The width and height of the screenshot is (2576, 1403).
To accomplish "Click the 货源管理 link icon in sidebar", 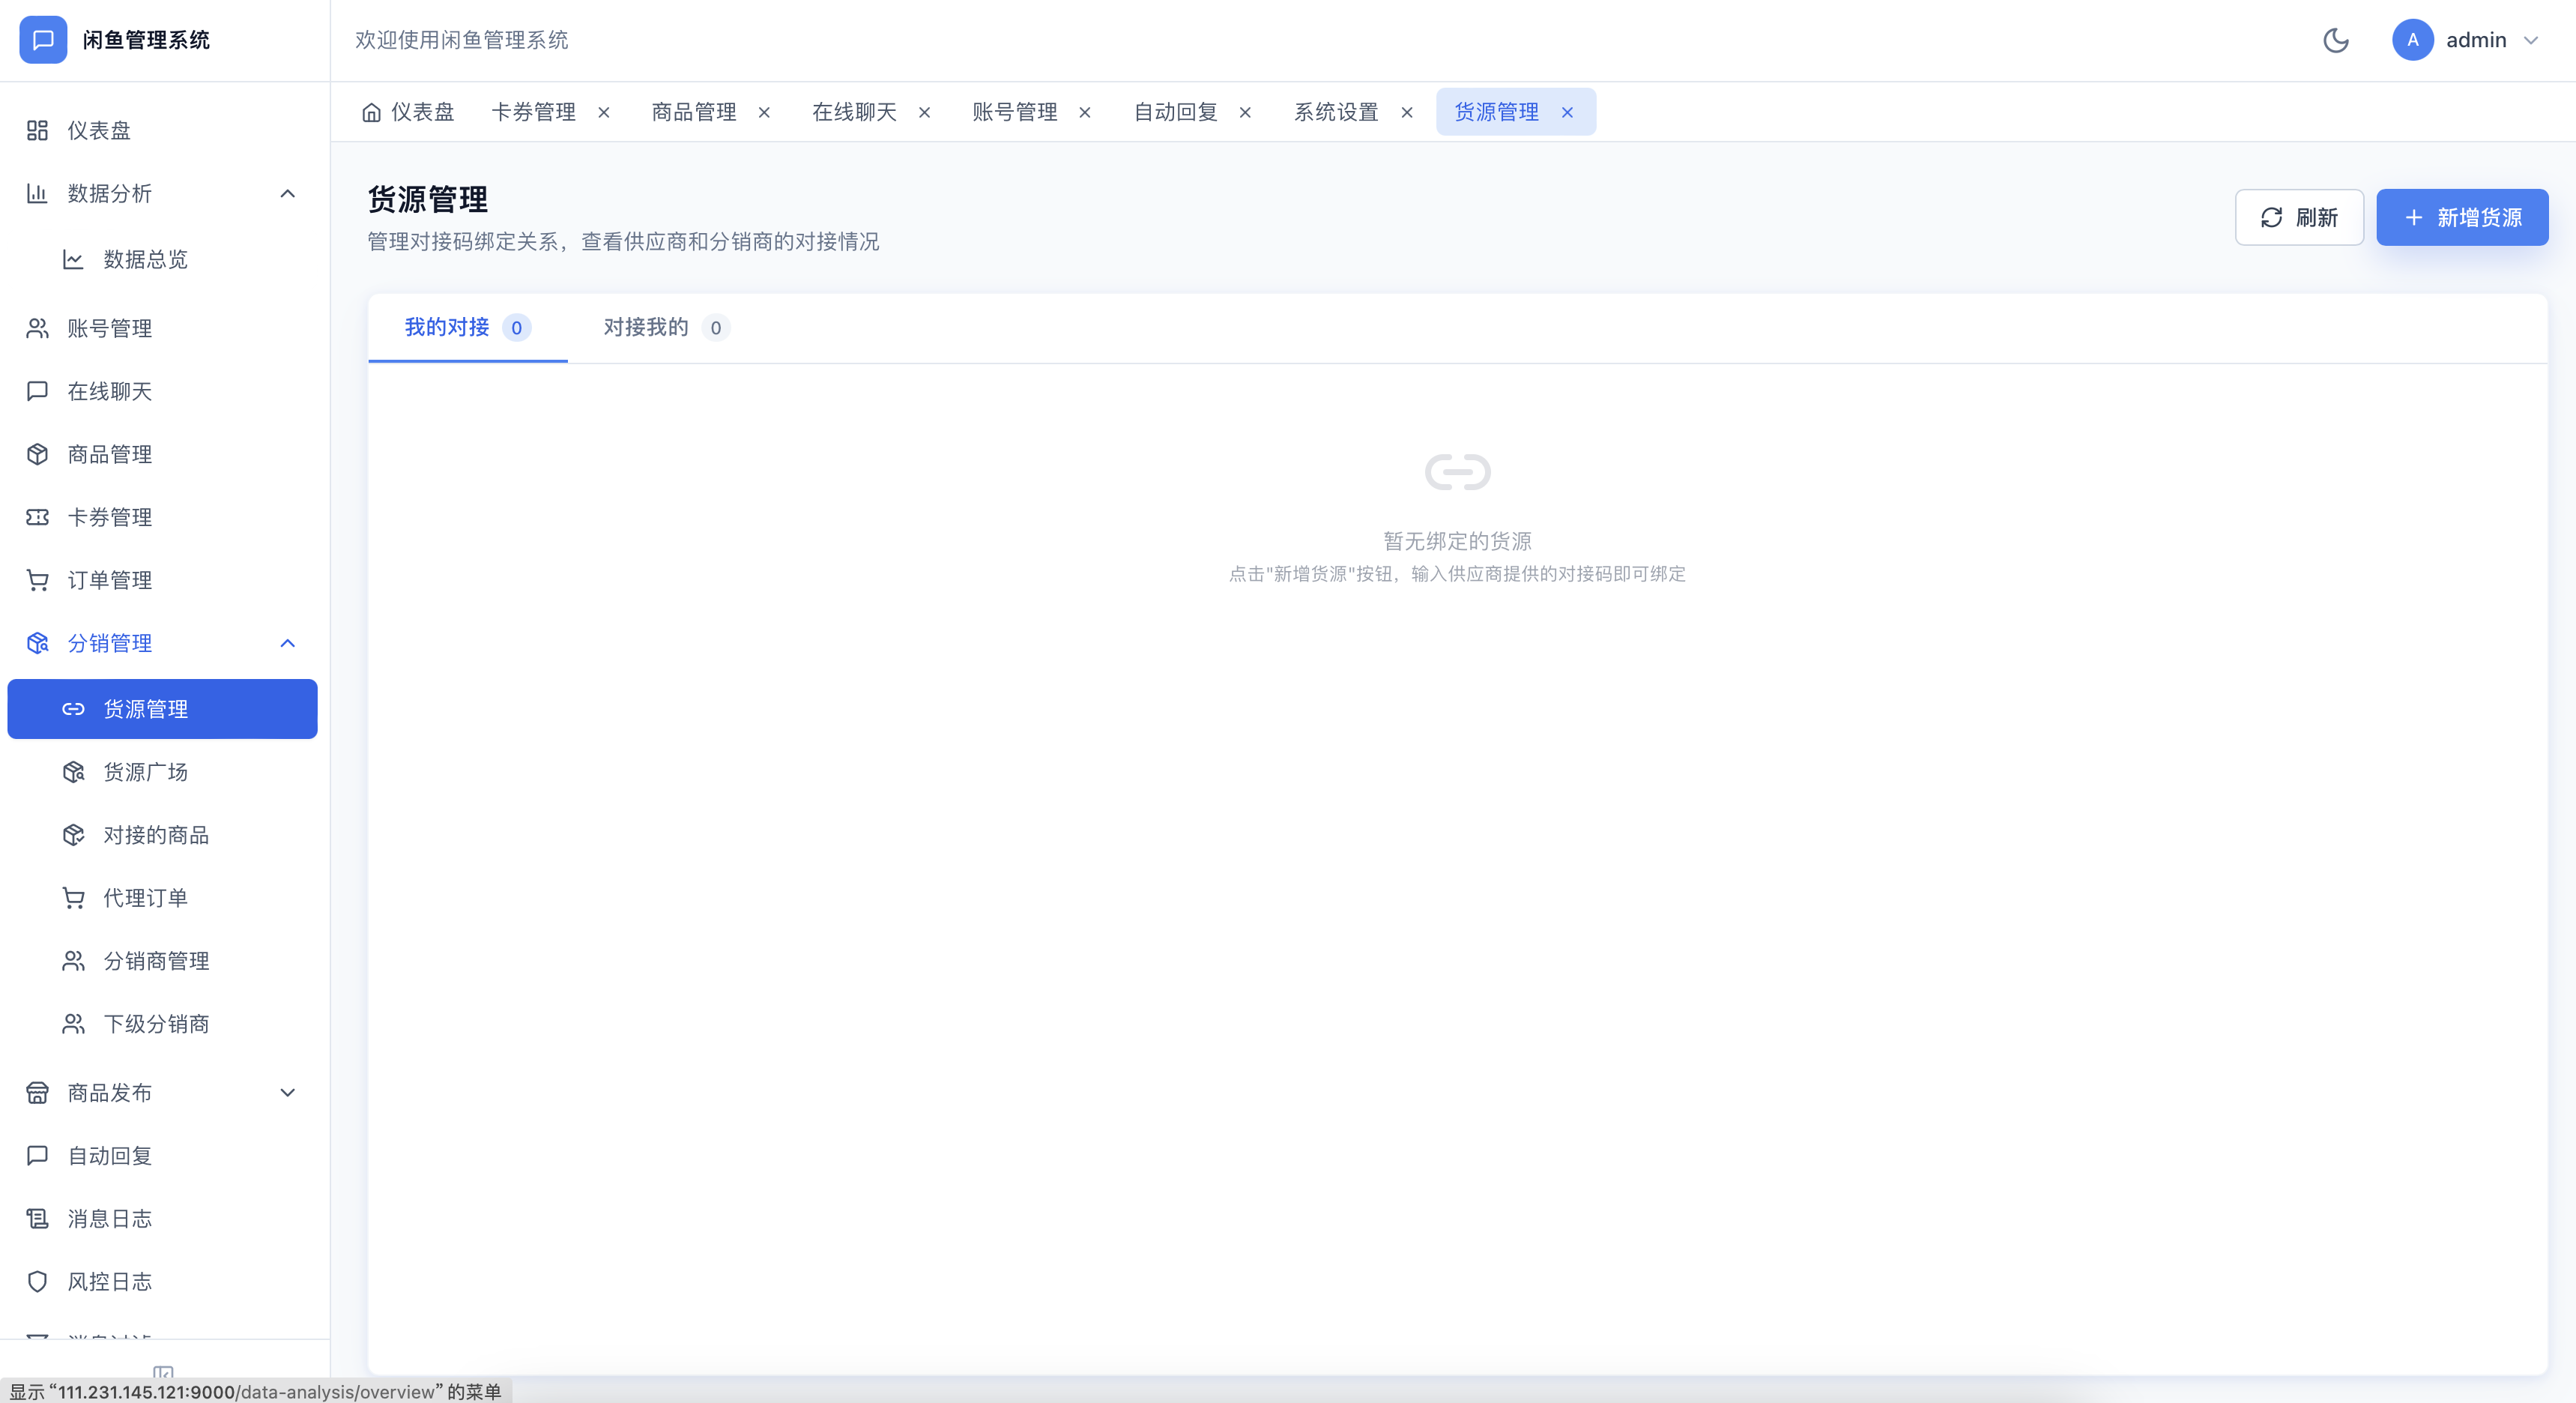I will point(73,709).
